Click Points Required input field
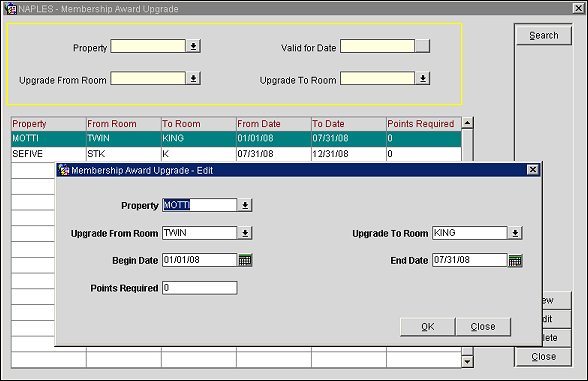The image size is (588, 381). tap(200, 288)
